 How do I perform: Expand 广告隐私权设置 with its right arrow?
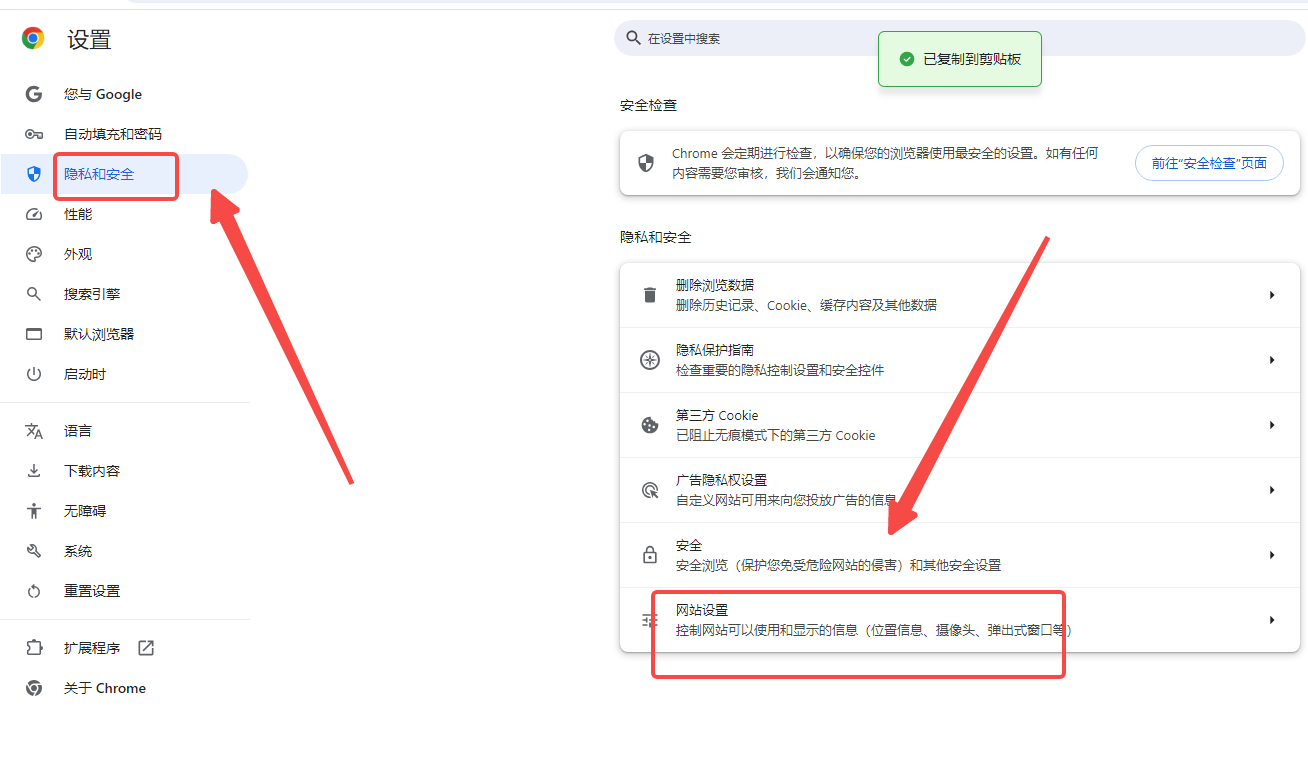click(x=1272, y=490)
